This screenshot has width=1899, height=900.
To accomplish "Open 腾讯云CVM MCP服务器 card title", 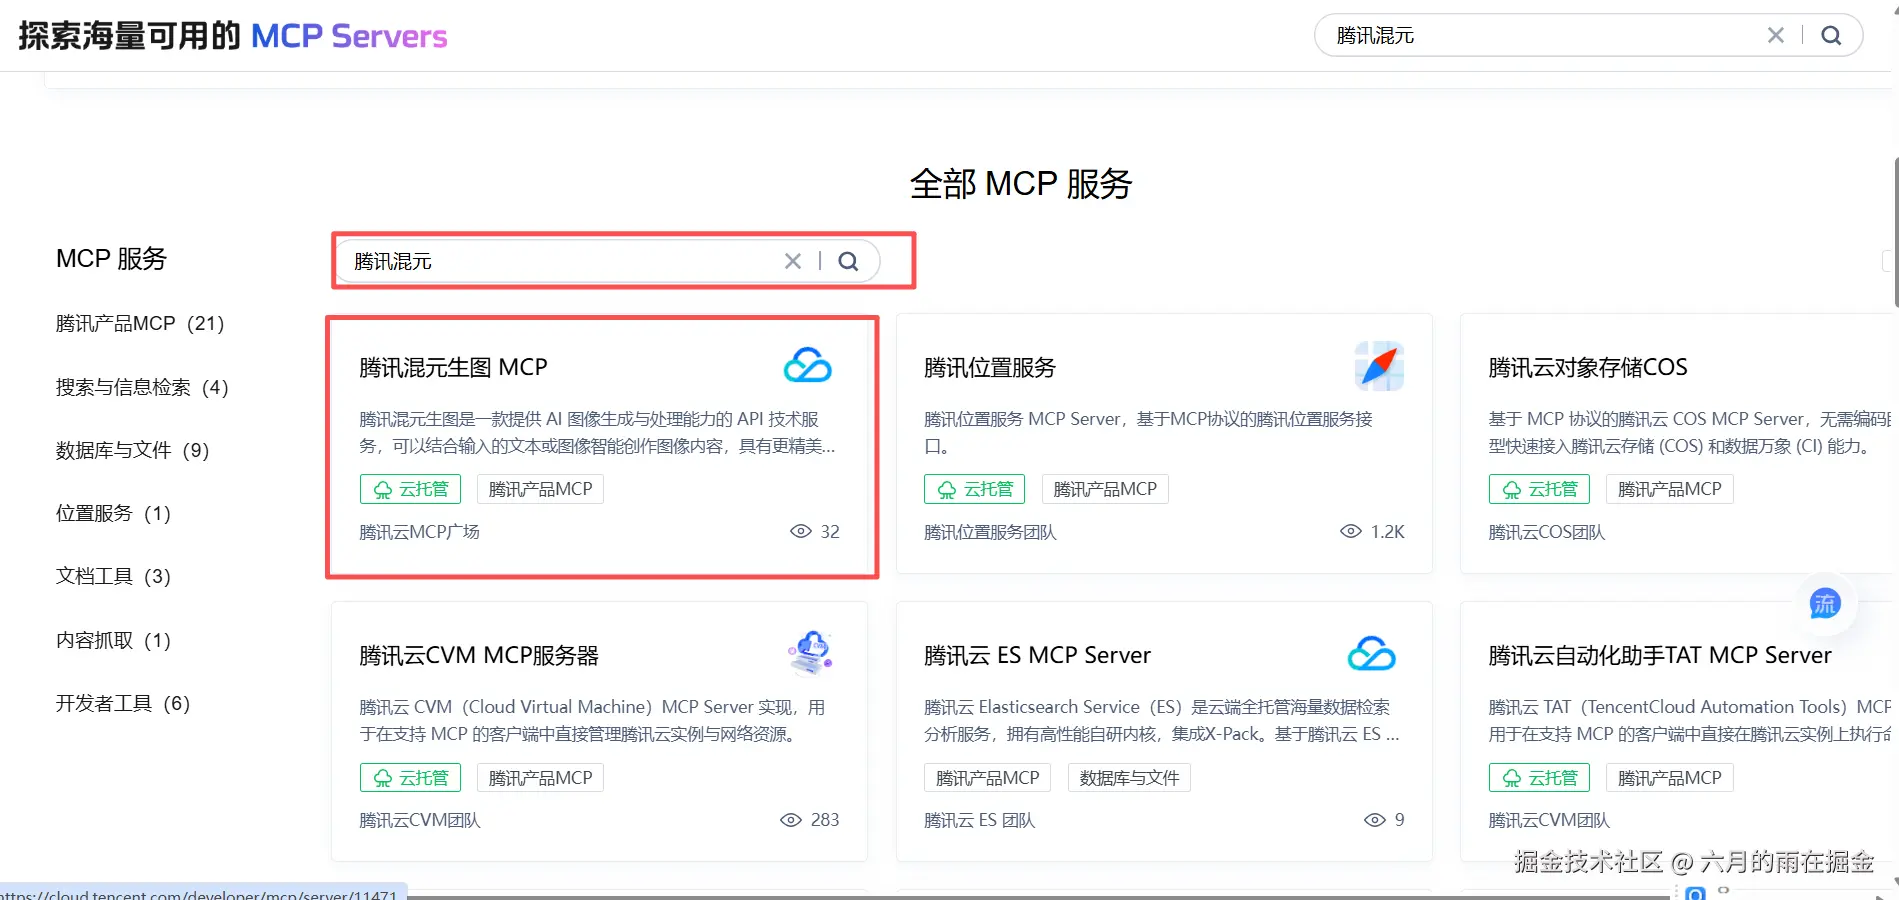I will (479, 655).
